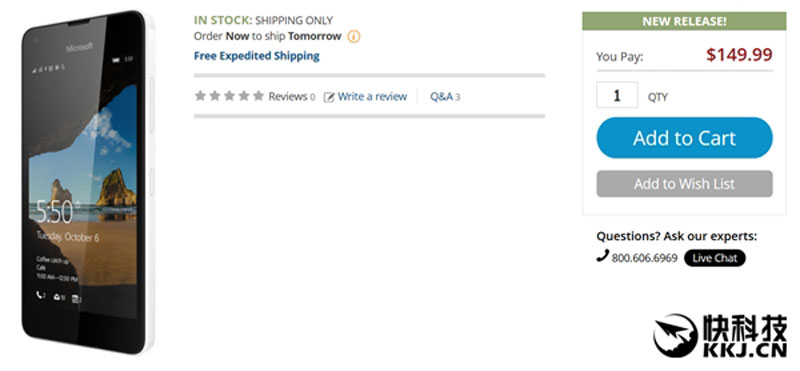Add item to Wish List
The image size is (800, 371).
(684, 184)
